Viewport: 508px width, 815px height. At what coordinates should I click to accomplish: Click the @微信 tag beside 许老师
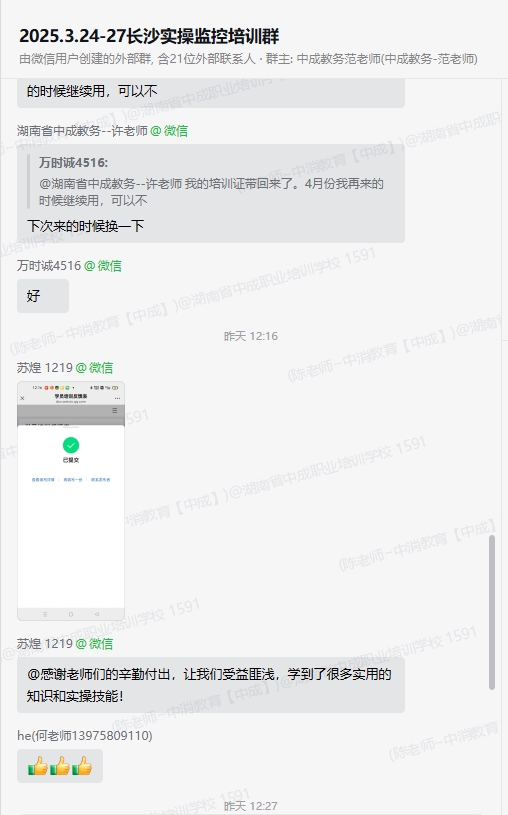[170, 131]
